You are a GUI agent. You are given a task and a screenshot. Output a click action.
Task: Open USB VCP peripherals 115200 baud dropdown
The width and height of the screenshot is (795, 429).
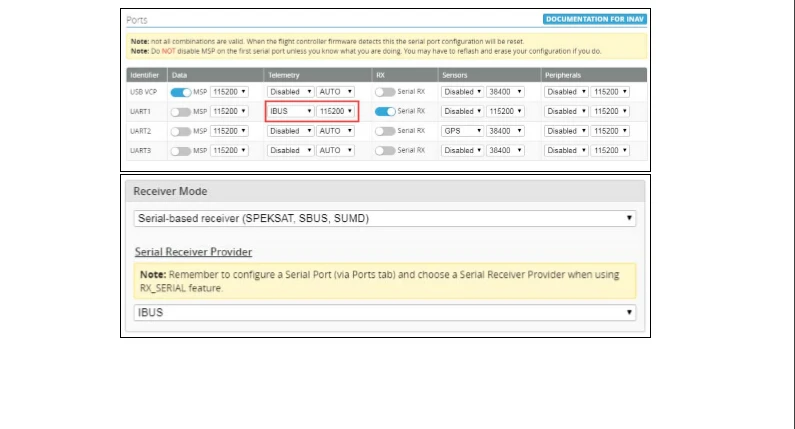tap(610, 92)
